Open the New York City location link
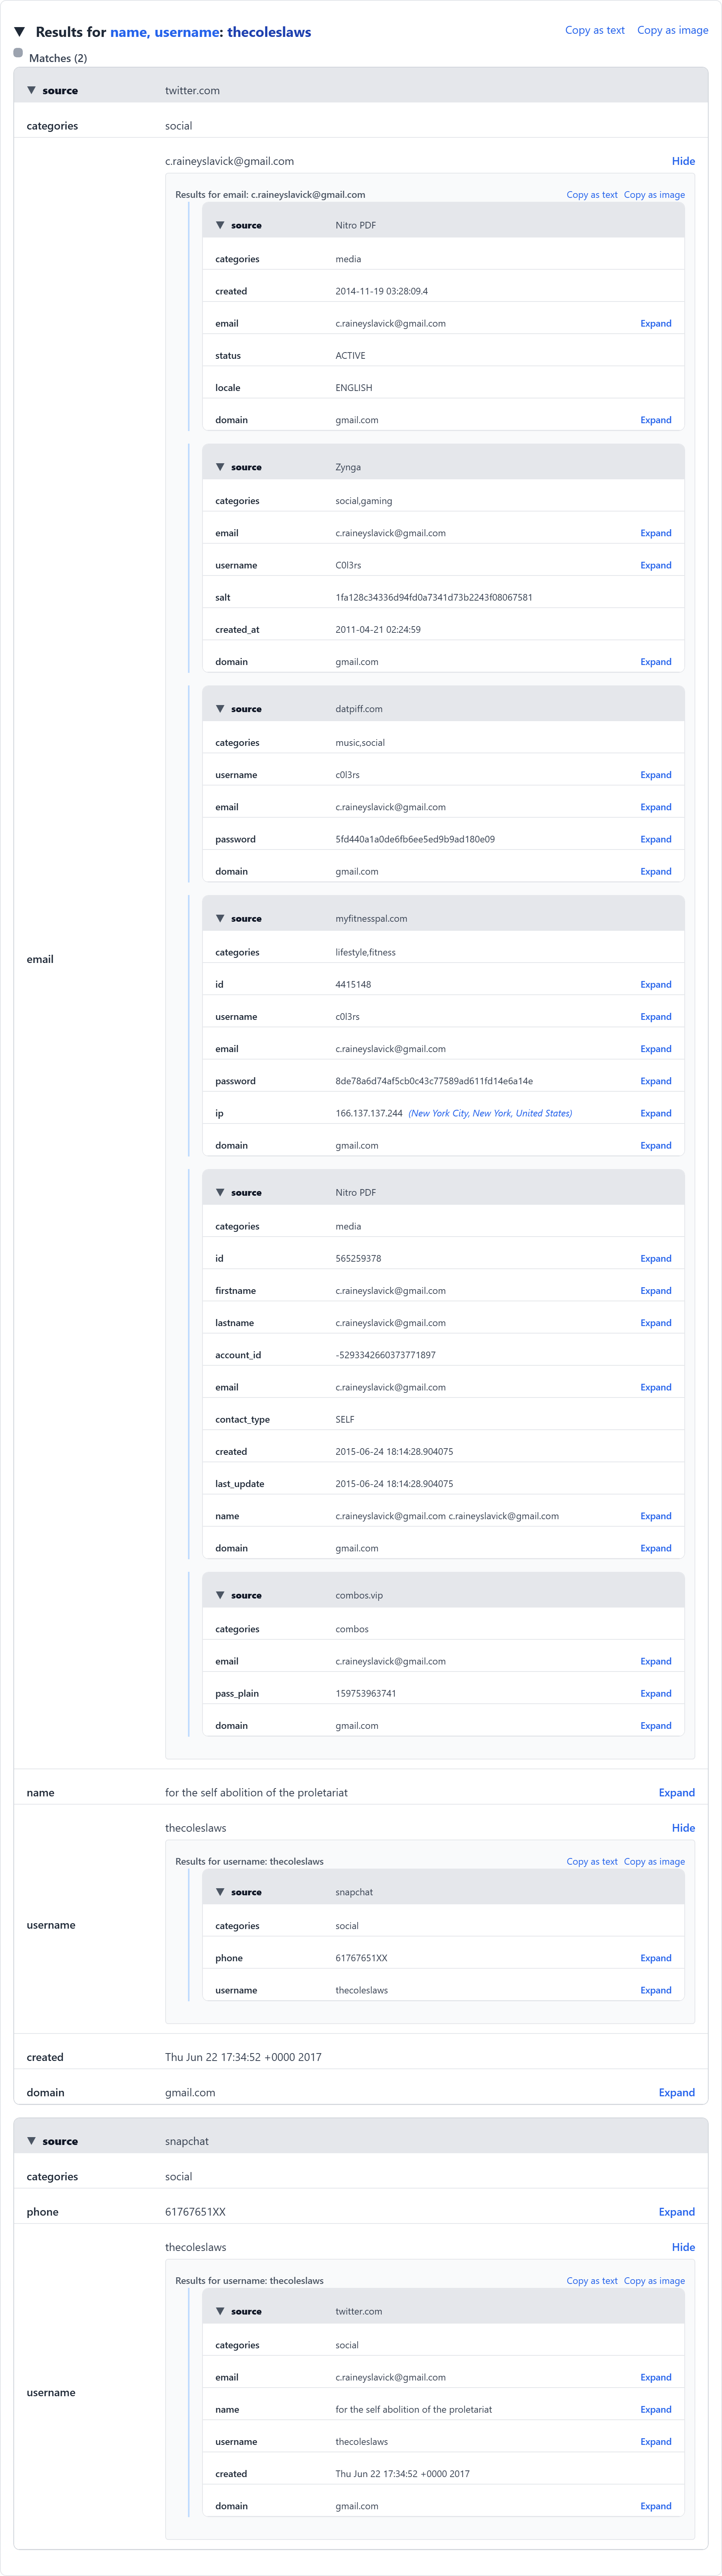 point(490,1113)
